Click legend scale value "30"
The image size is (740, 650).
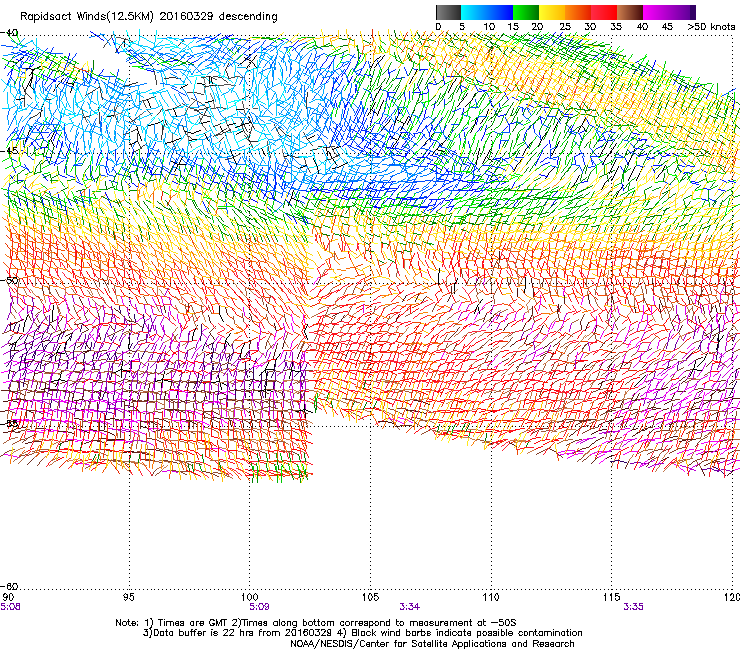tap(590, 27)
